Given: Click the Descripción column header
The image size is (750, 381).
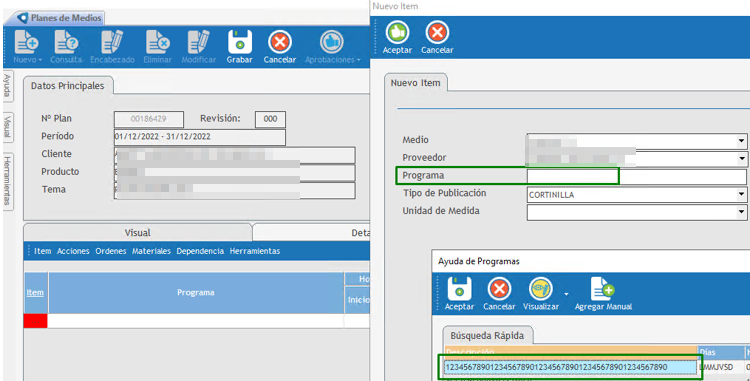Looking at the screenshot, I should [571, 353].
